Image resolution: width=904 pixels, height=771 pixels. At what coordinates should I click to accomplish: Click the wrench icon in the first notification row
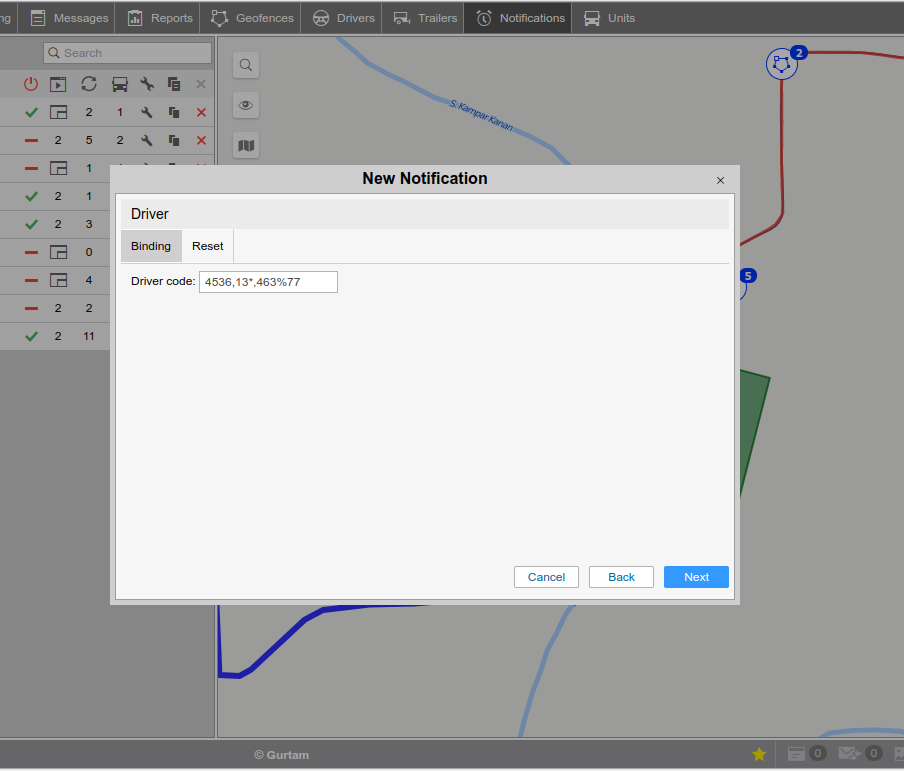147,113
